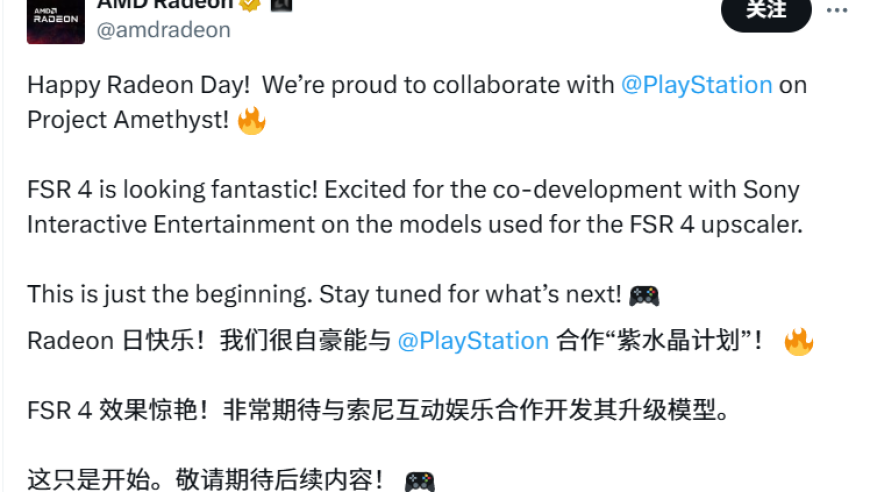
Task: Click the affiliate badge beside the verified checkmark
Action: 281,4
